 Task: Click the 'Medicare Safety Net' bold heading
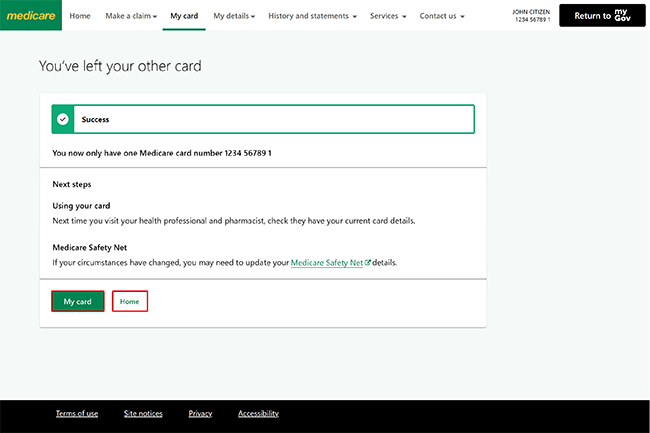(x=90, y=248)
